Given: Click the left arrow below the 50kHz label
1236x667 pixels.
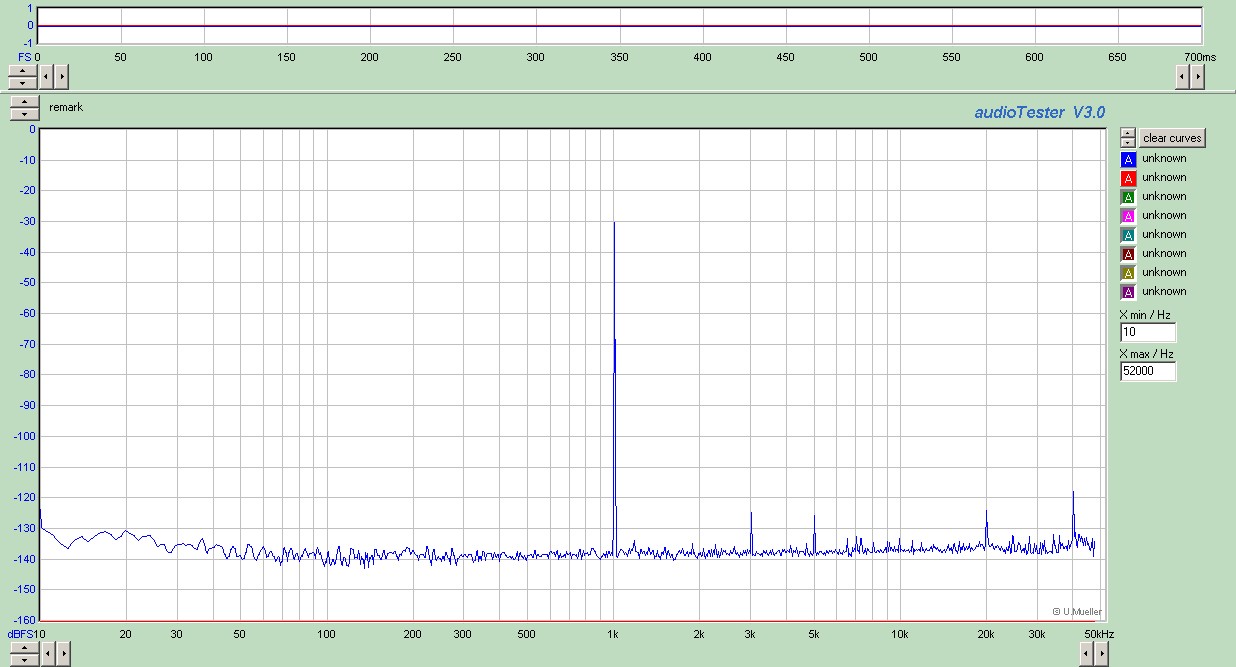Looking at the screenshot, I should (x=1086, y=654).
